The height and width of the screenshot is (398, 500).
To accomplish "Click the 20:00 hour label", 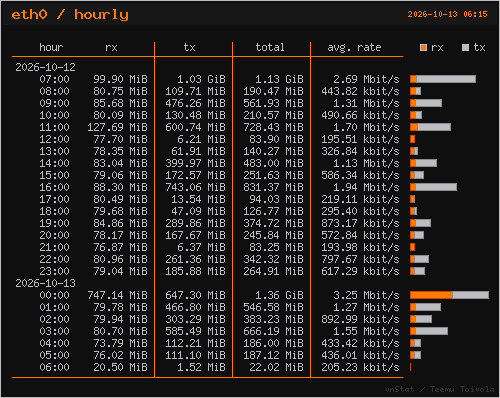I will 54,235.
